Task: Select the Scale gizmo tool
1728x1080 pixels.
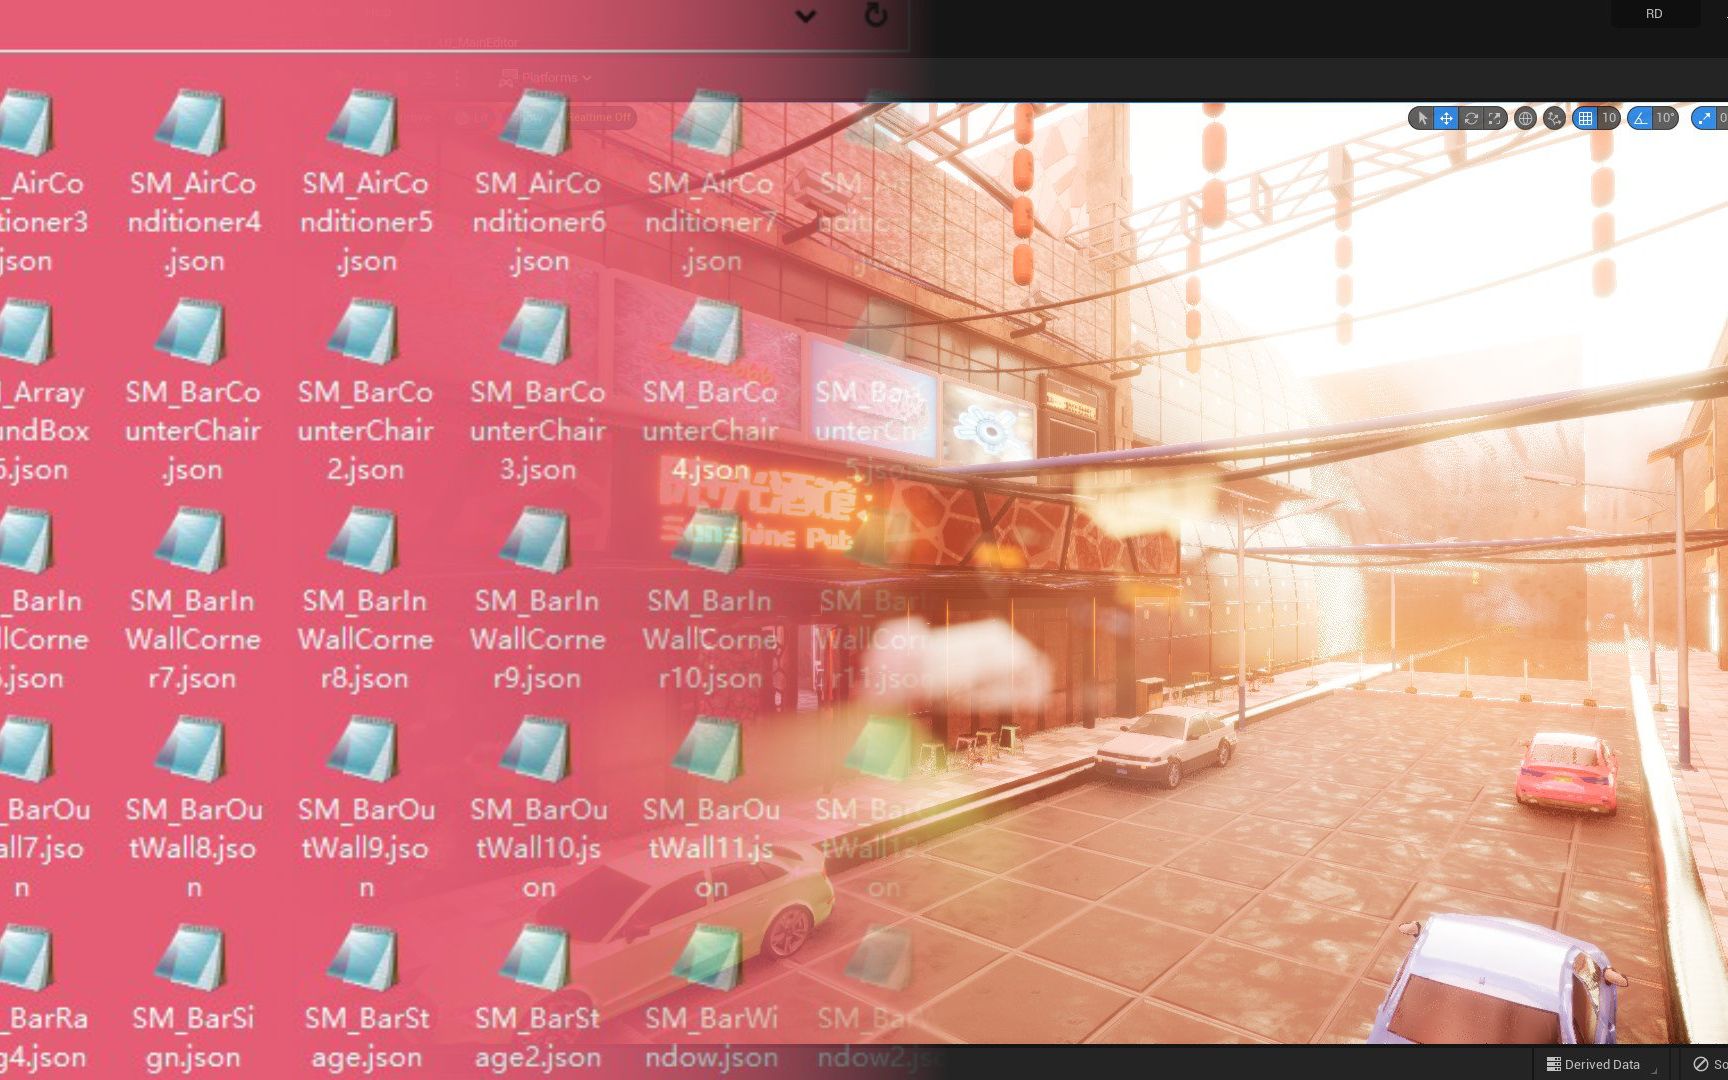Action: pos(1495,118)
